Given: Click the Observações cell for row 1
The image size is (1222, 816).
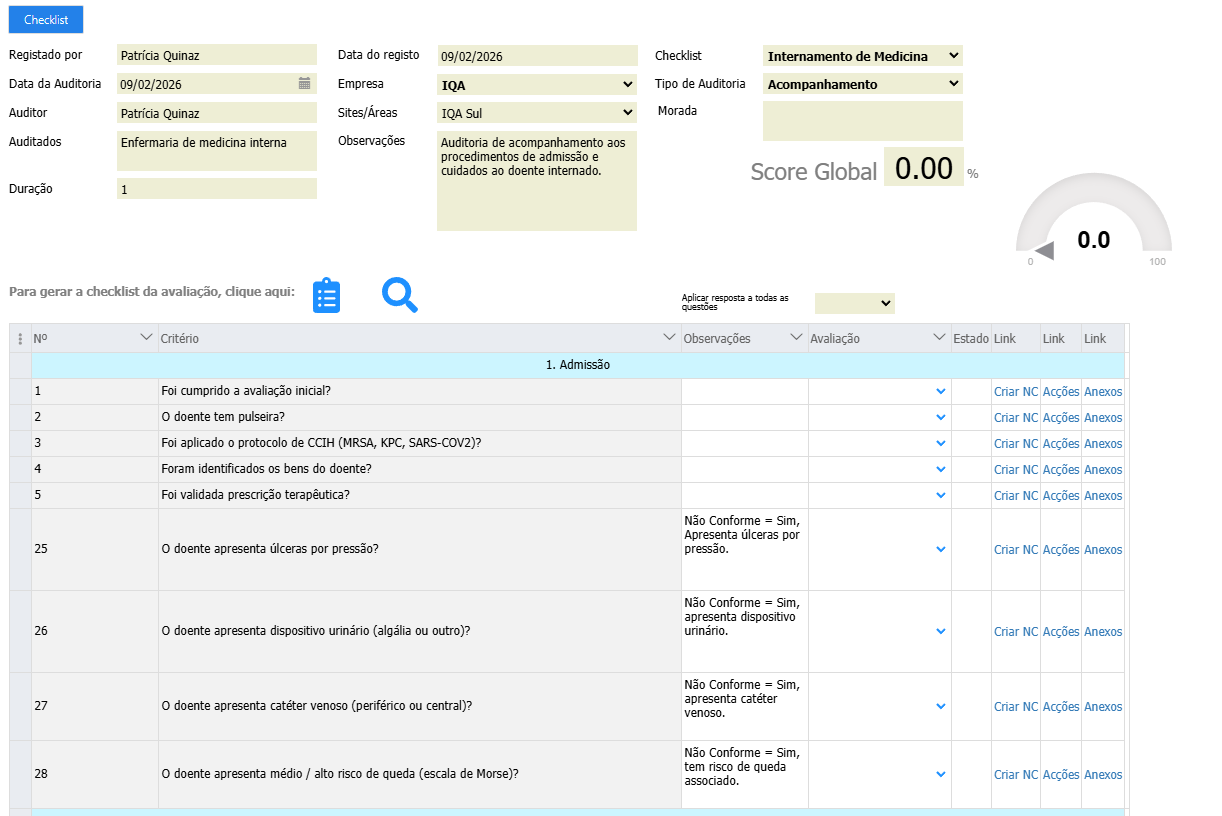Looking at the screenshot, I should coord(745,392).
